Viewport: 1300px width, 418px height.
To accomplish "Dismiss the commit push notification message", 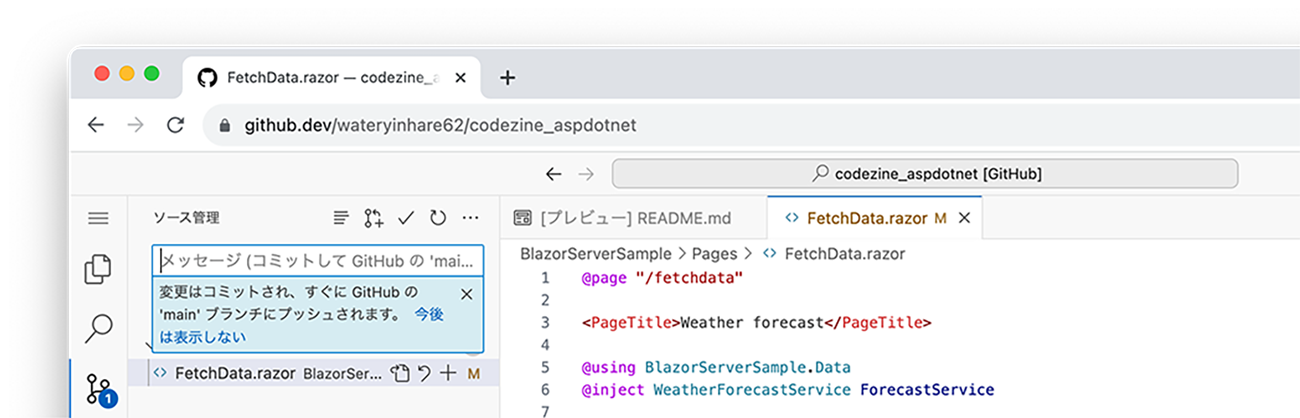I will point(467,294).
